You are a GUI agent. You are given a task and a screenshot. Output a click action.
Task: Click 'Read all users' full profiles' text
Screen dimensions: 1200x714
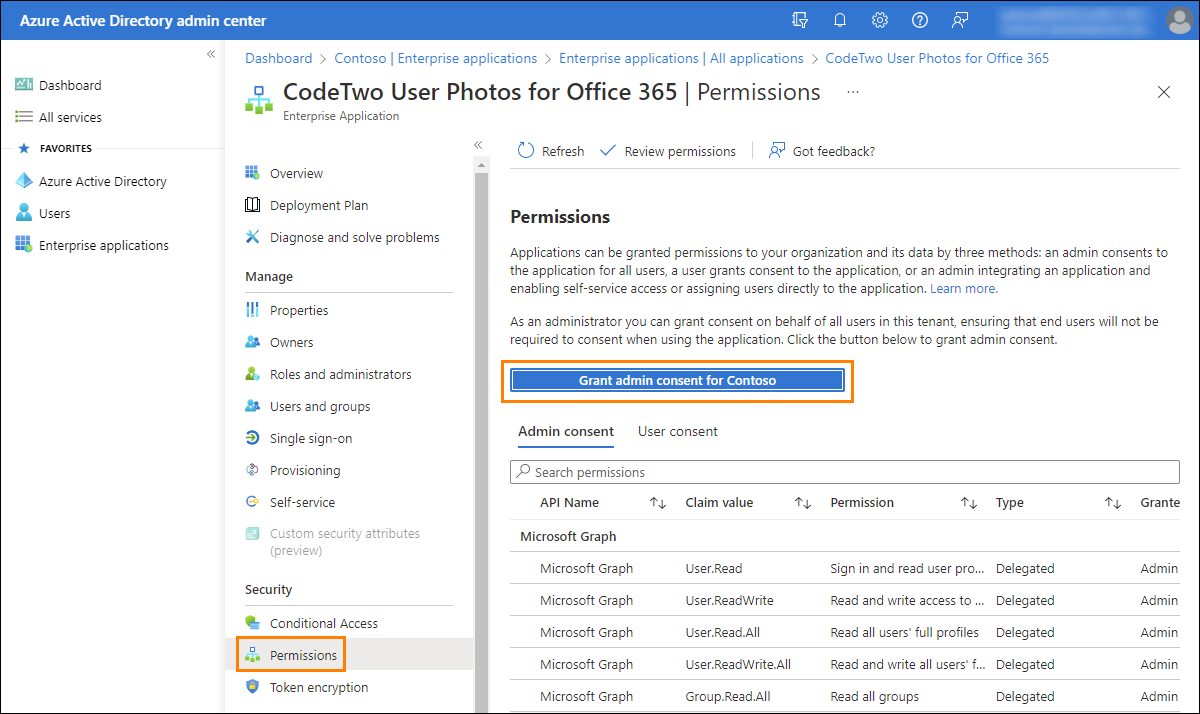pyautogui.click(x=905, y=632)
